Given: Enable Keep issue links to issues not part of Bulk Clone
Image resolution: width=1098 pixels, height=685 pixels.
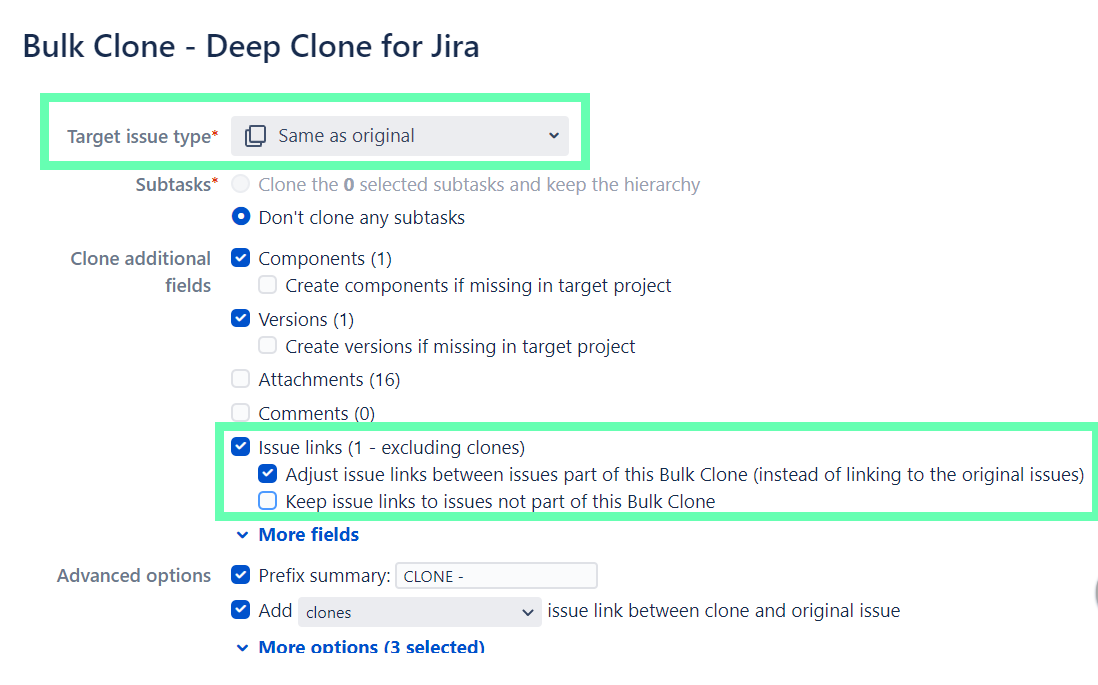Looking at the screenshot, I should pyautogui.click(x=268, y=501).
